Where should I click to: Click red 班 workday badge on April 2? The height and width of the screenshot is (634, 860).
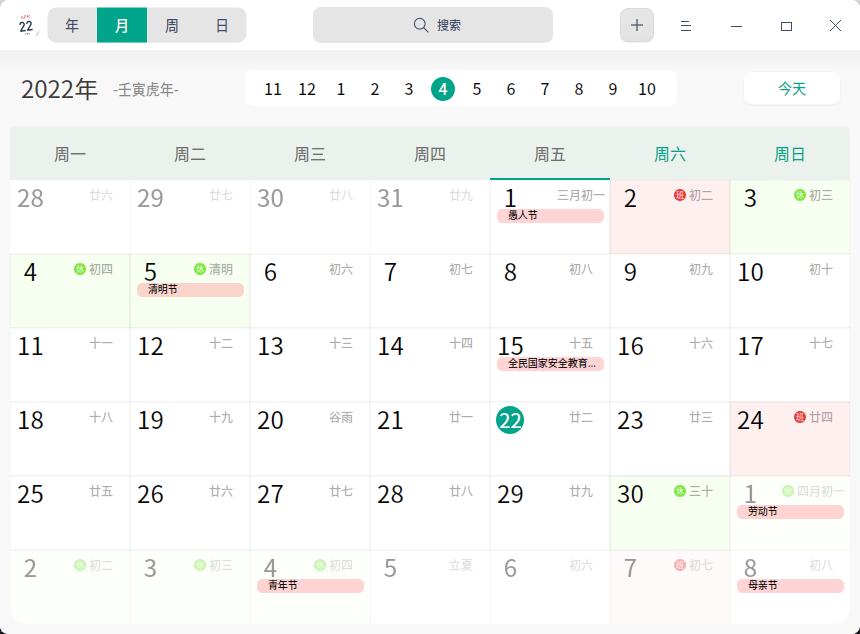(680, 195)
